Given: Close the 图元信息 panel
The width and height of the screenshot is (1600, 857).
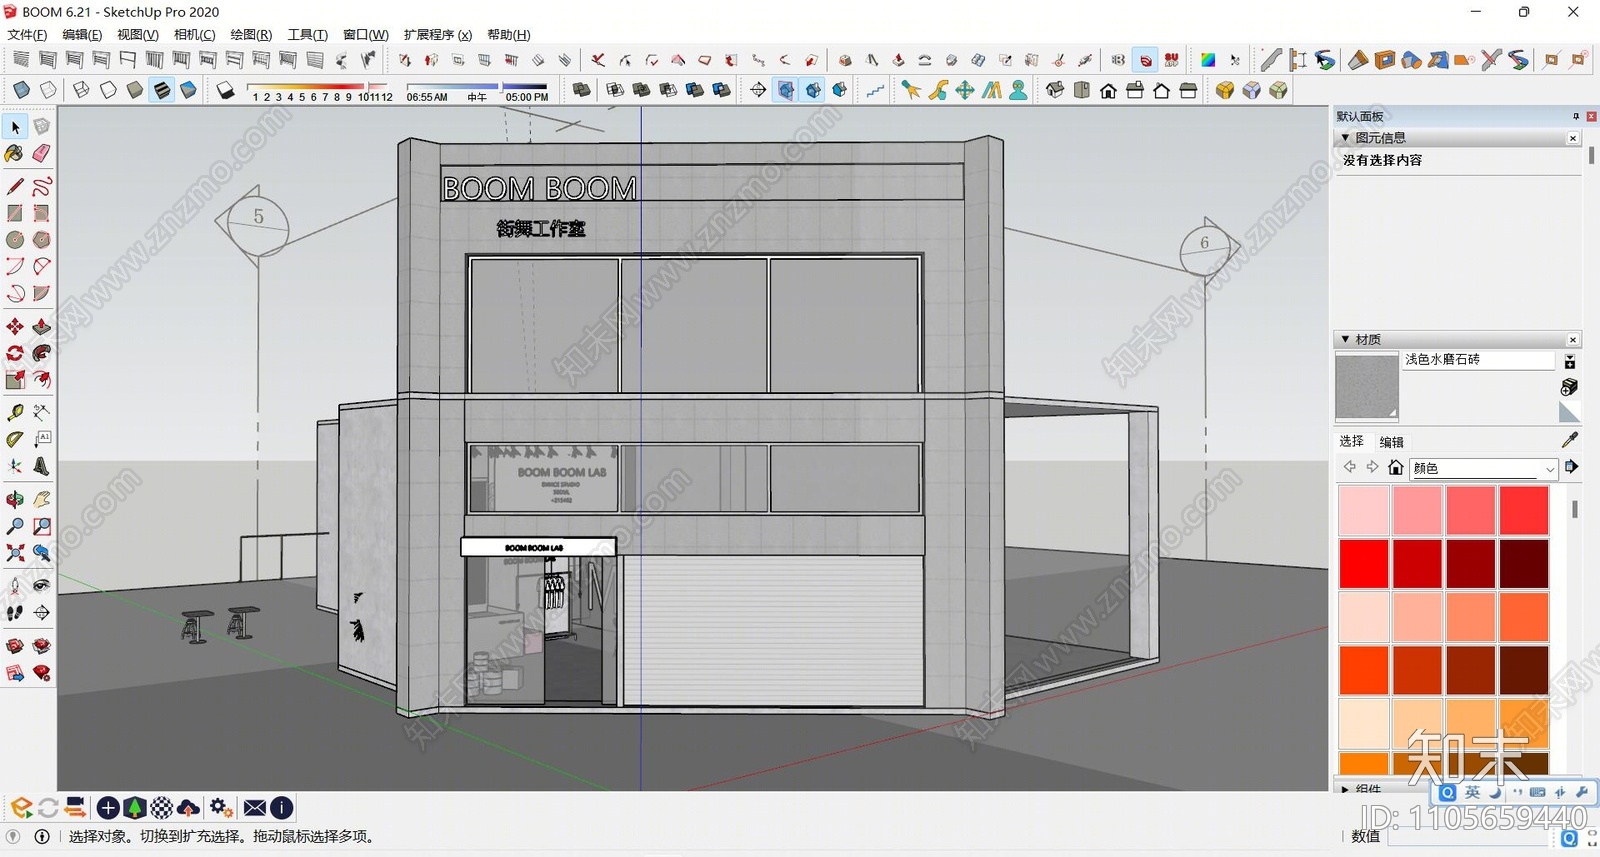Looking at the screenshot, I should (x=1573, y=138).
